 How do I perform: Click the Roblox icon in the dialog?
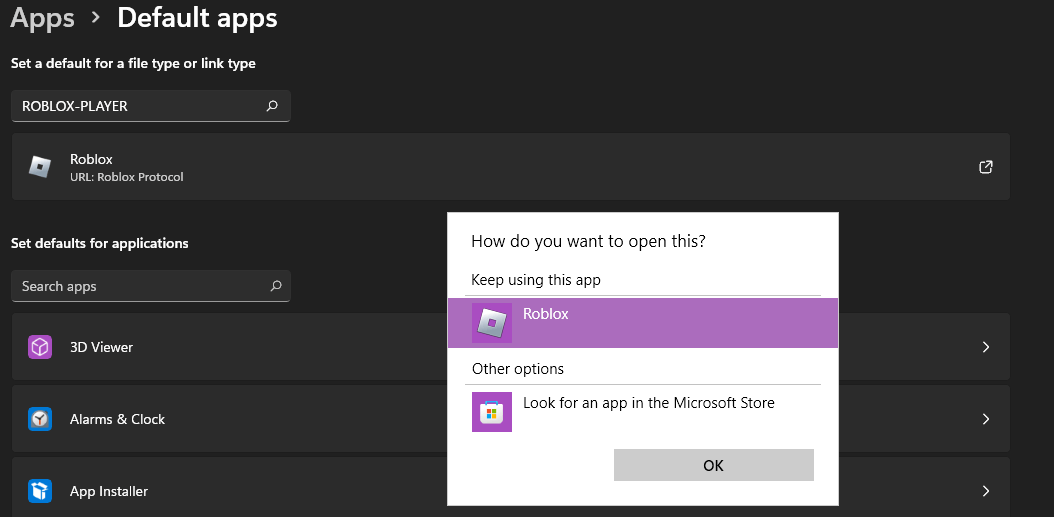point(491,323)
